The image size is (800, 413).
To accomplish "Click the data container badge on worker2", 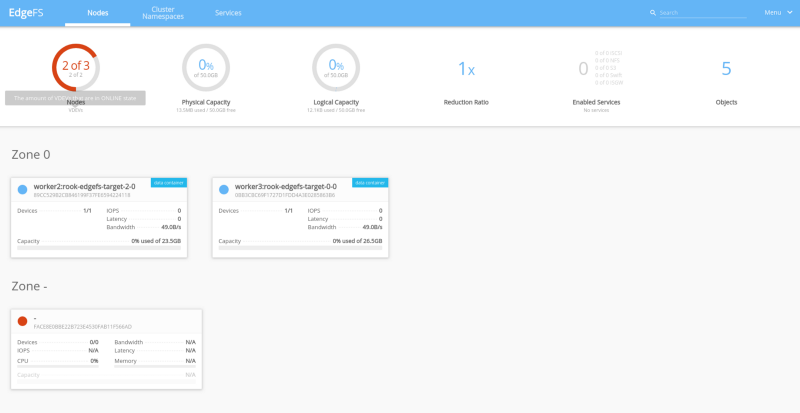I will pyautogui.click(x=169, y=182).
